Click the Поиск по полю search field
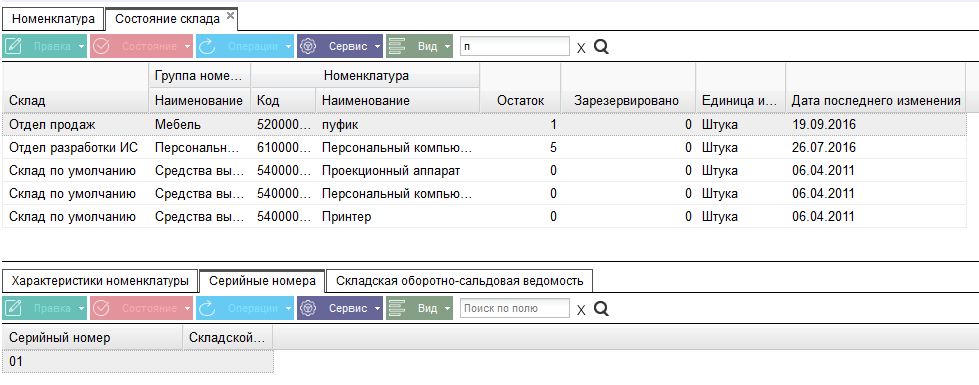 tap(515, 308)
